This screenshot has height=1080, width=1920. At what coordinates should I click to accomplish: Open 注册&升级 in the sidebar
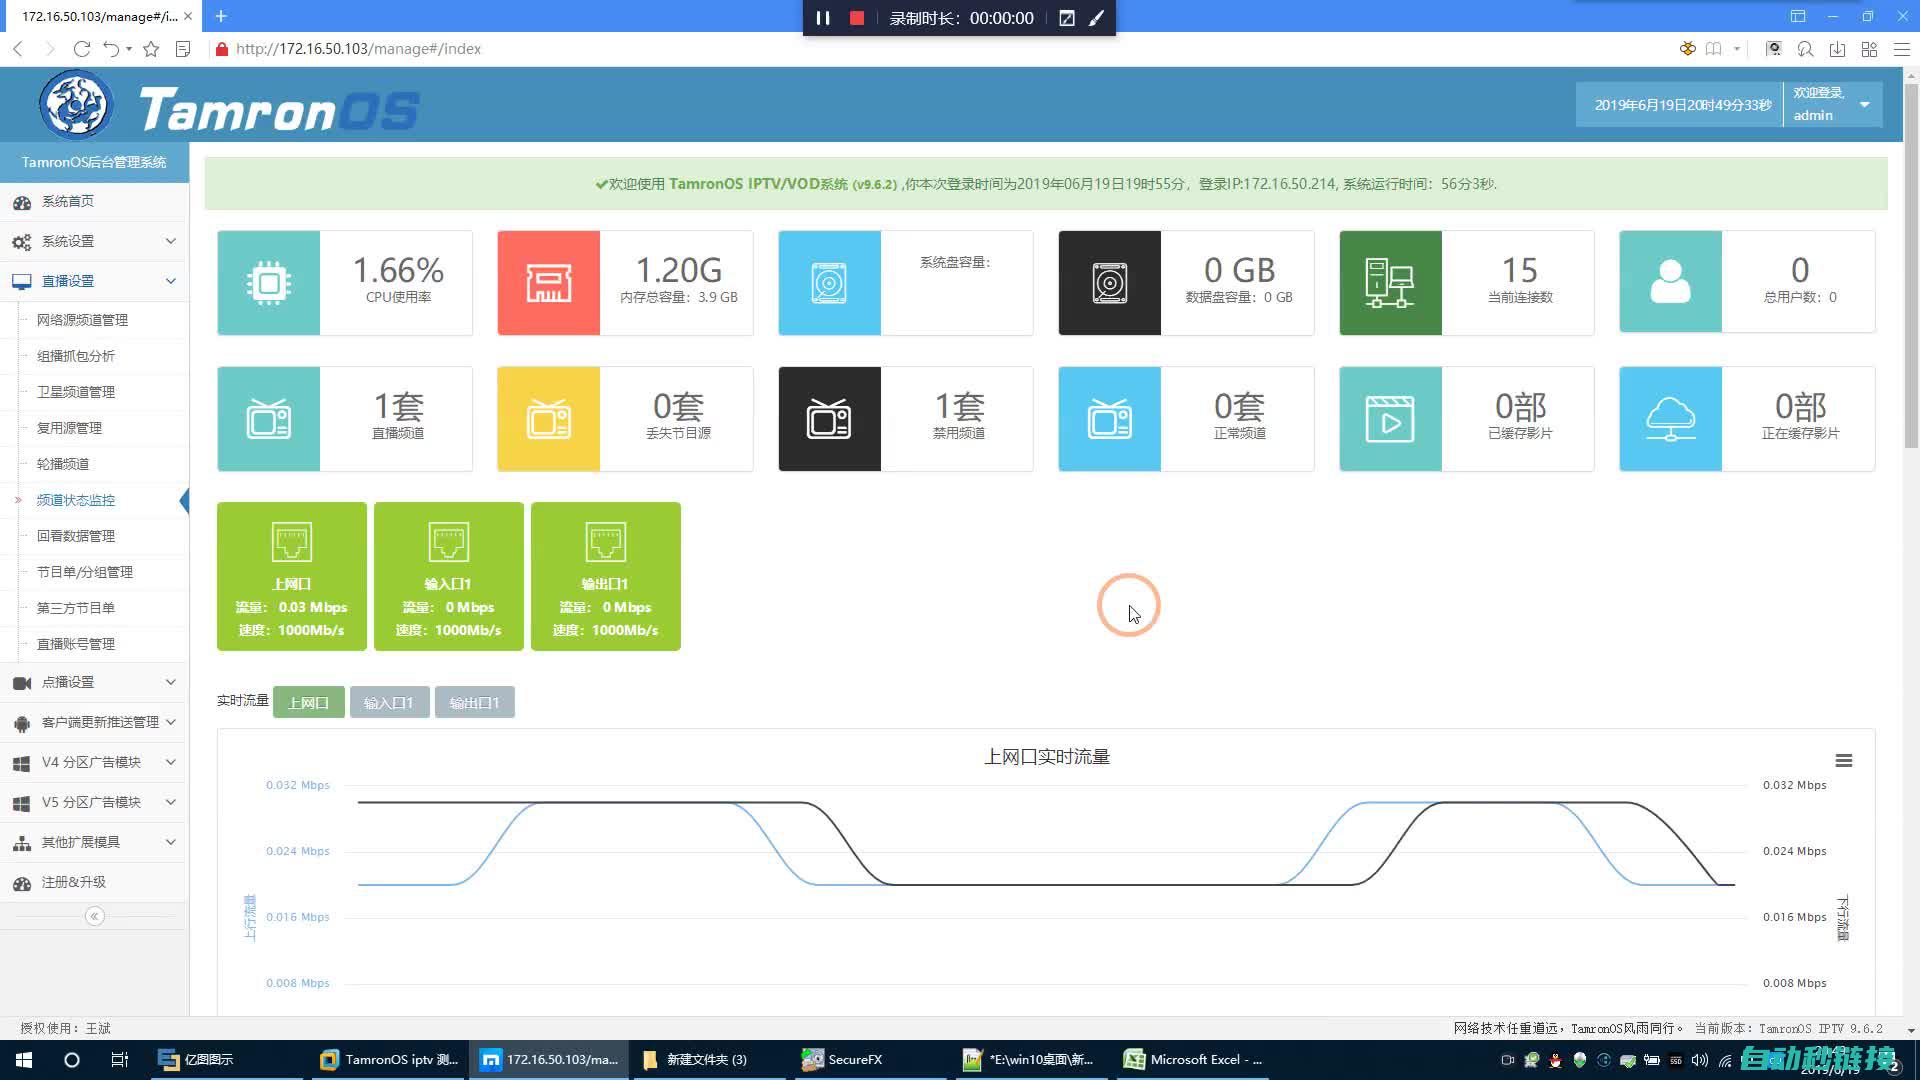coord(94,882)
